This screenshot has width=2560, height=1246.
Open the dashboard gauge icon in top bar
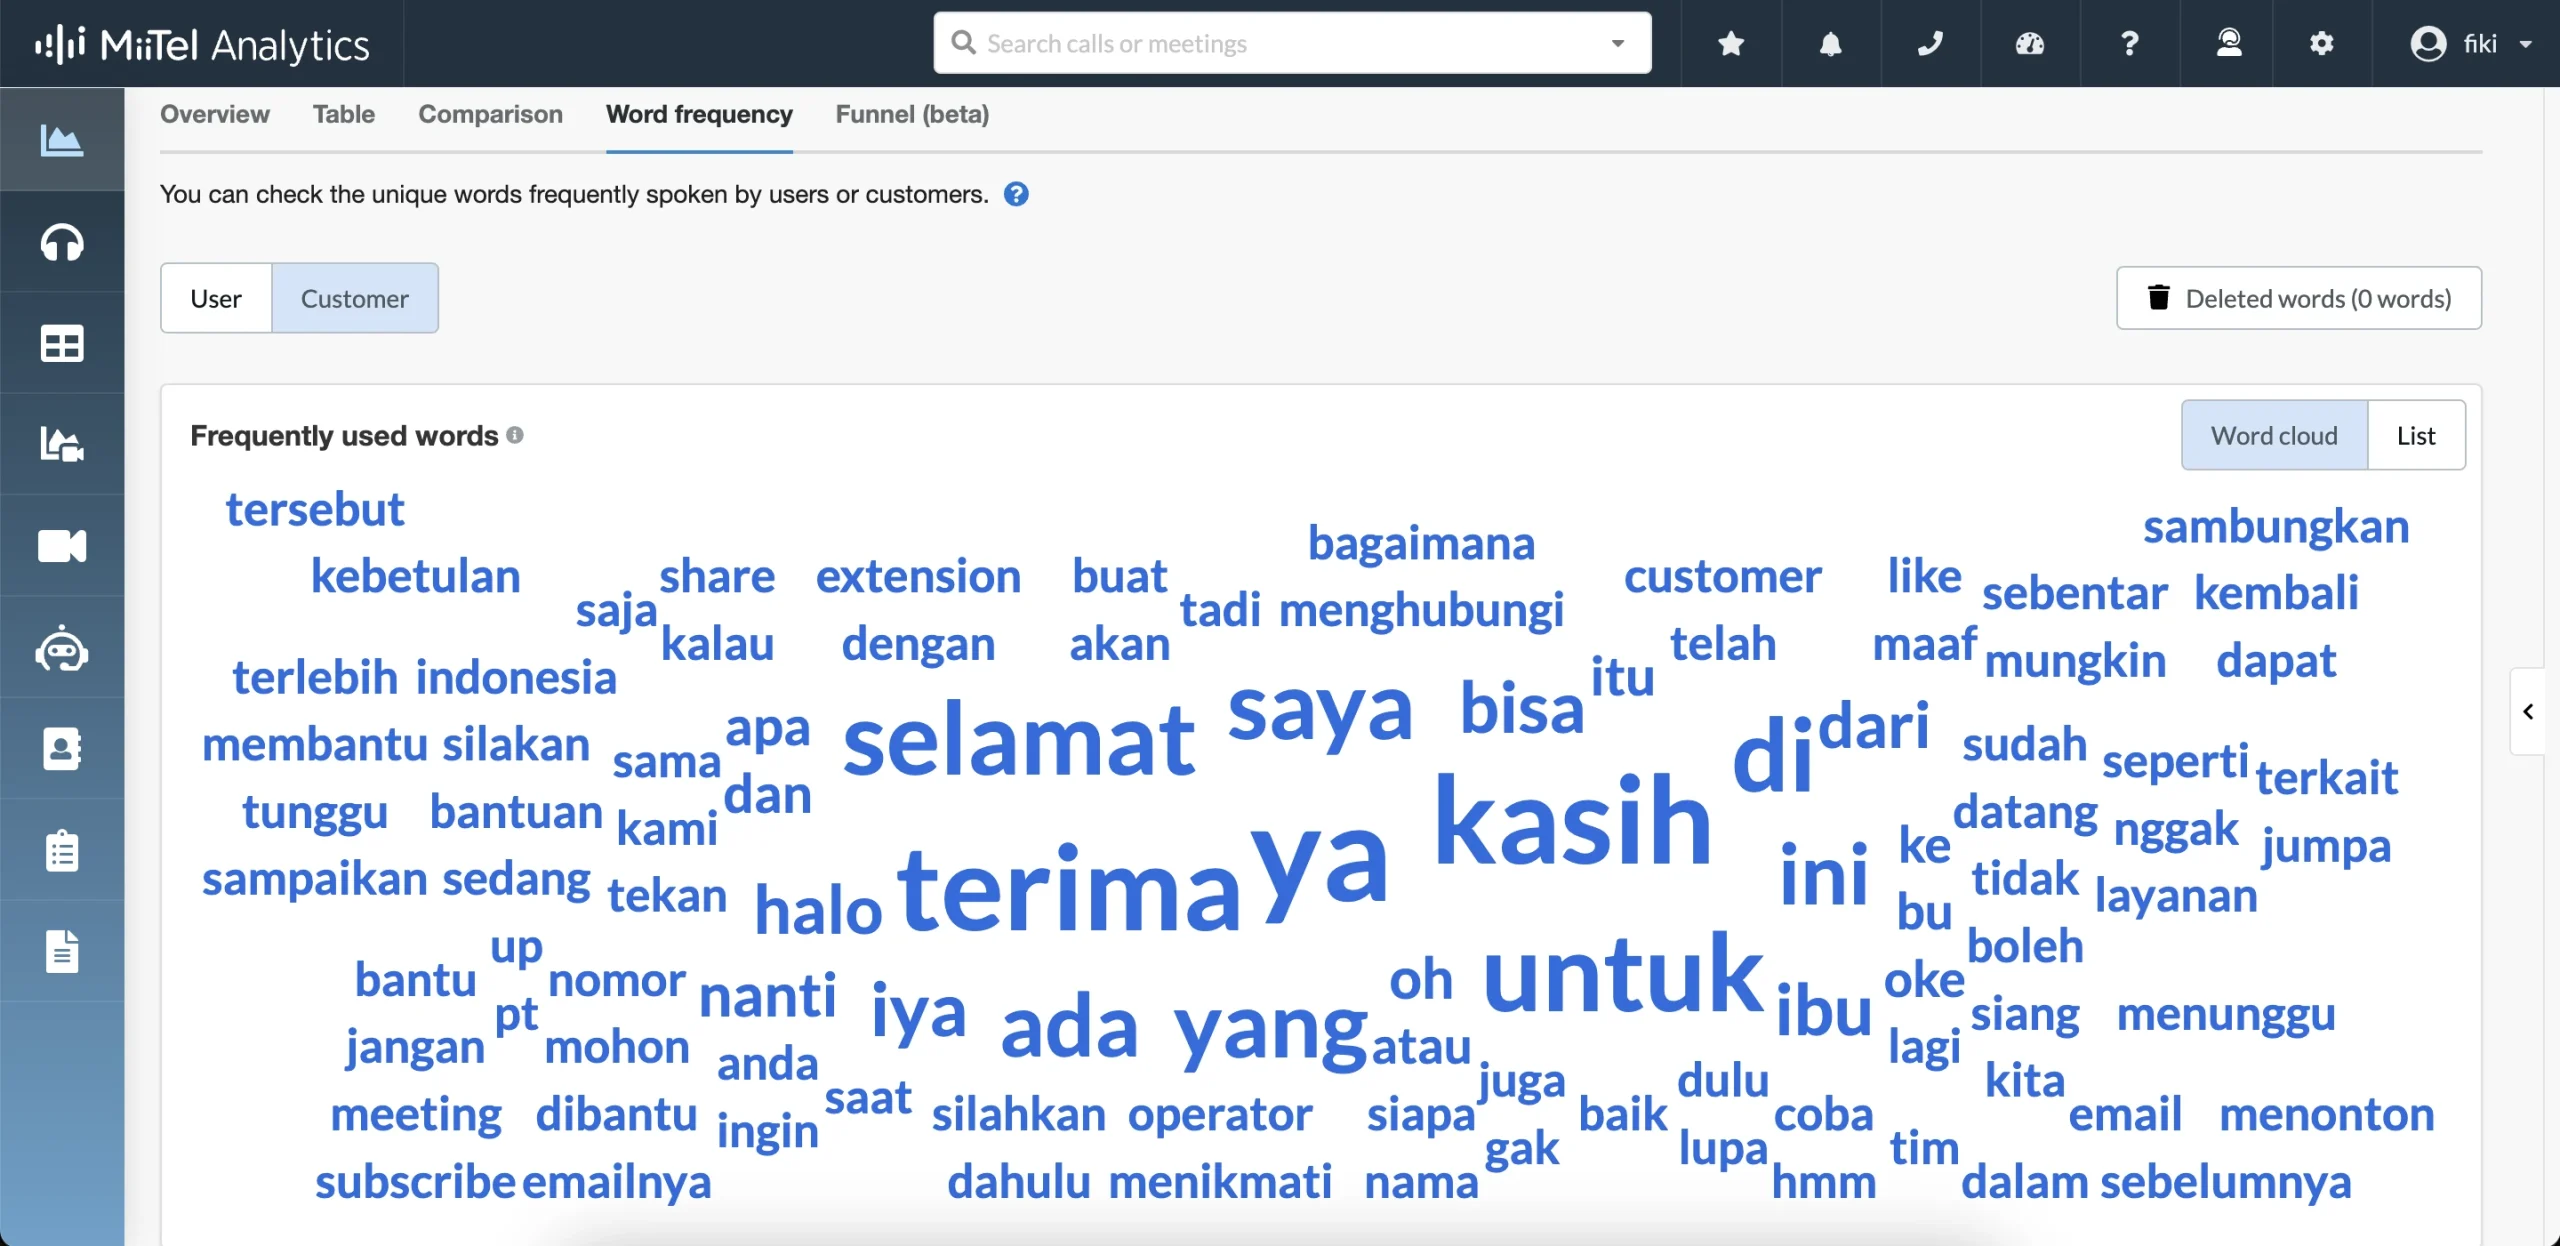pyautogui.click(x=2029, y=43)
